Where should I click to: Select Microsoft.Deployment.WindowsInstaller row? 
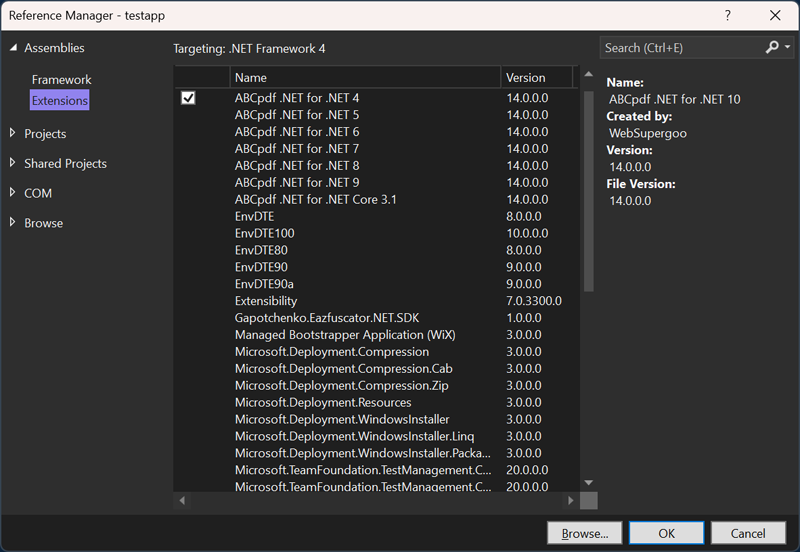(376, 419)
